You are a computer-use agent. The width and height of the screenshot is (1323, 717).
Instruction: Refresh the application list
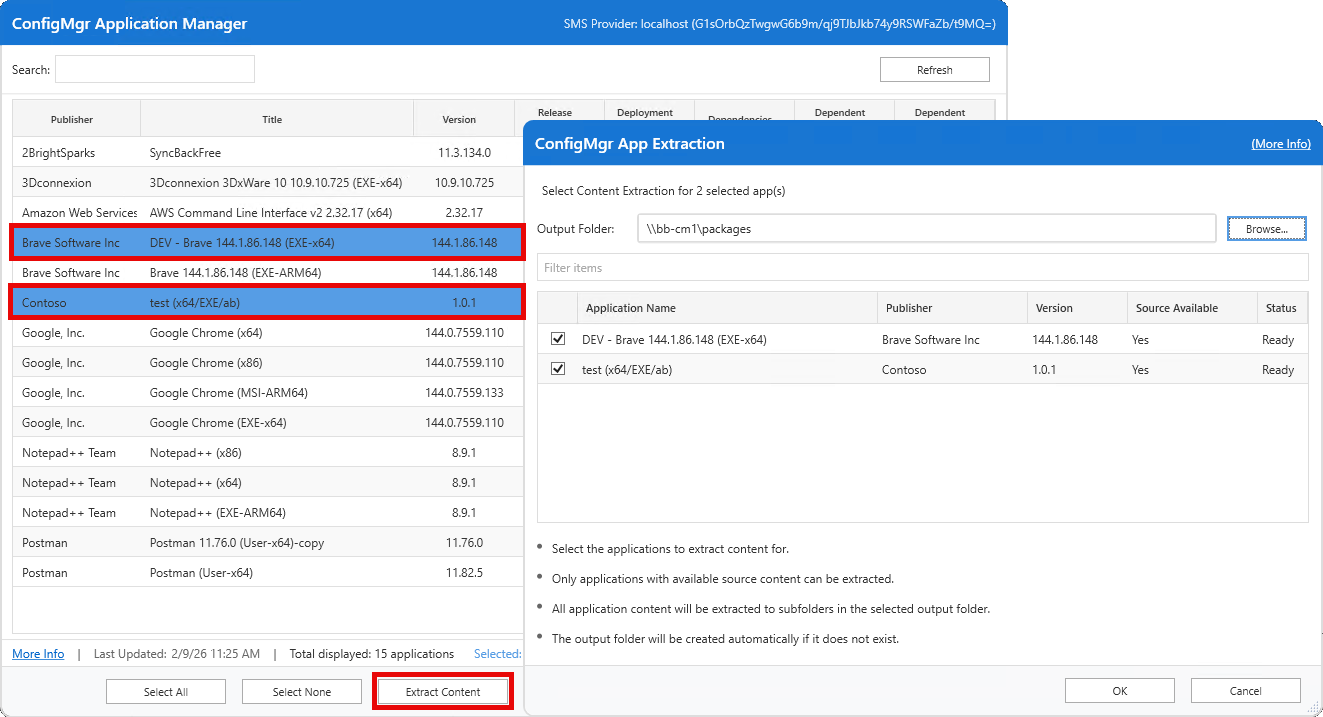click(934, 70)
